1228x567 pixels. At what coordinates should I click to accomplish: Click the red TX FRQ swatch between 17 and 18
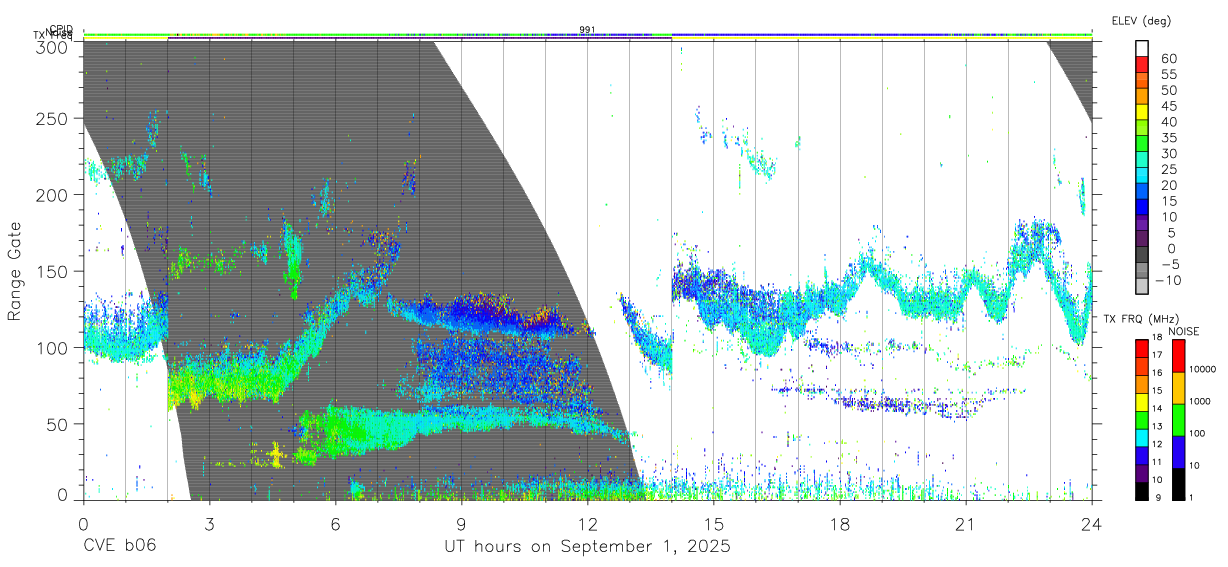pos(1142,348)
